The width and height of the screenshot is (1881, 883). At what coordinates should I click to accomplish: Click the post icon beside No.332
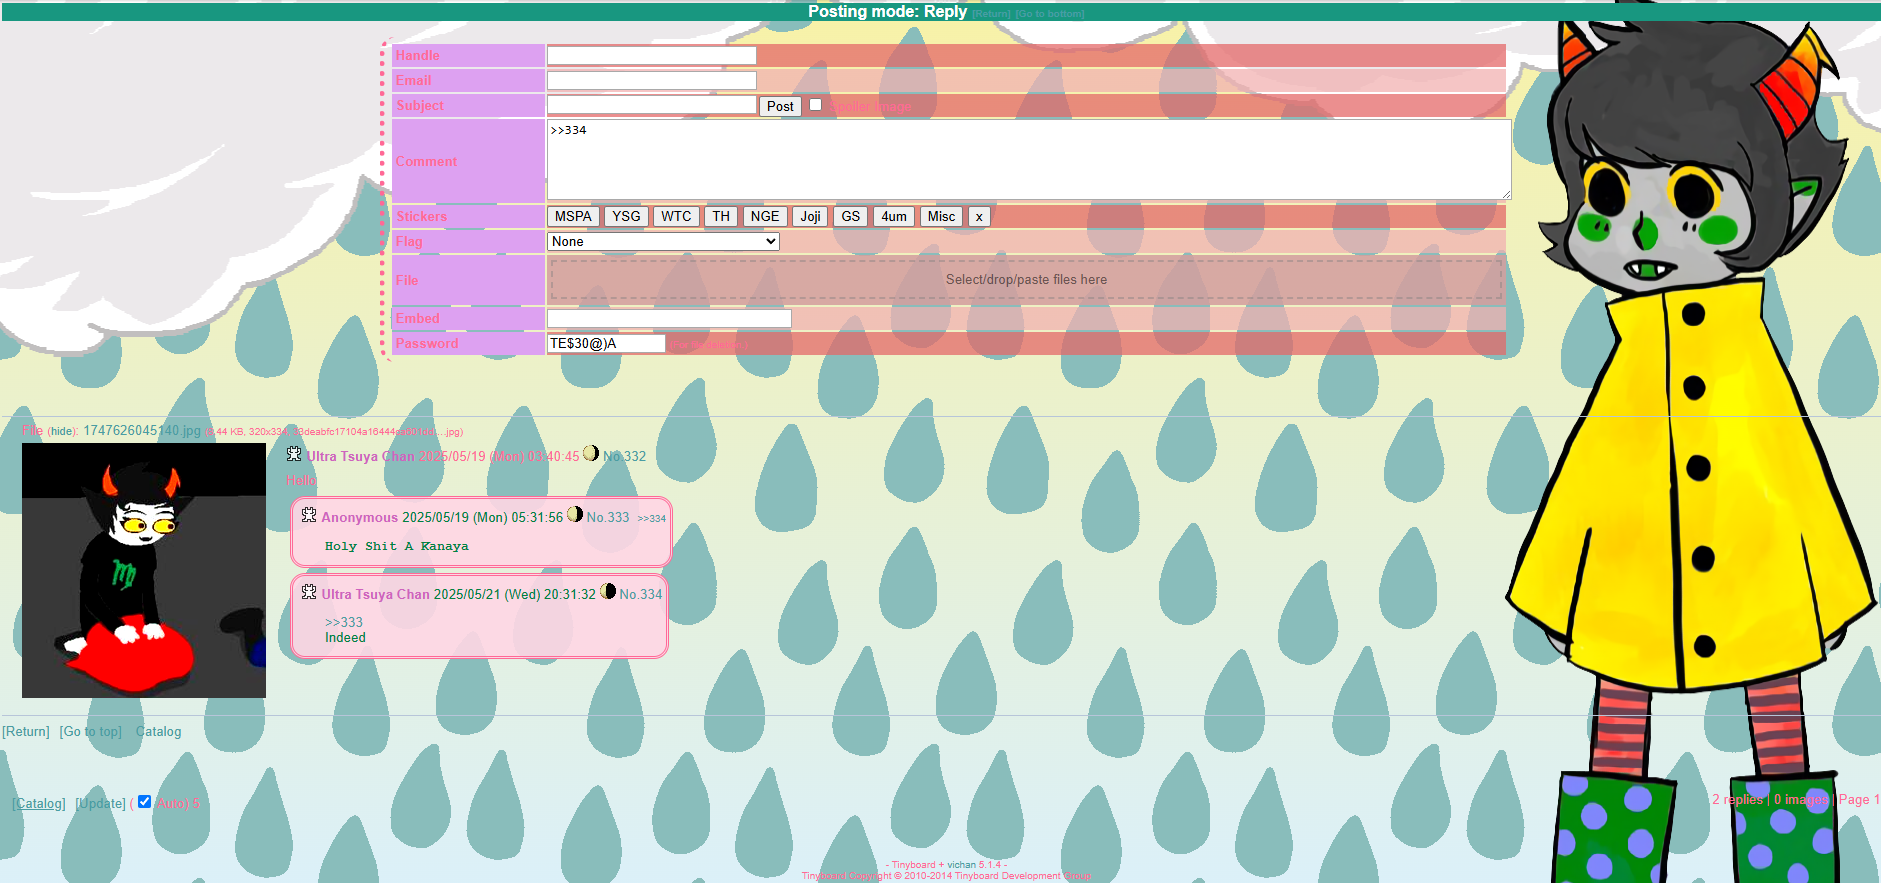click(294, 454)
